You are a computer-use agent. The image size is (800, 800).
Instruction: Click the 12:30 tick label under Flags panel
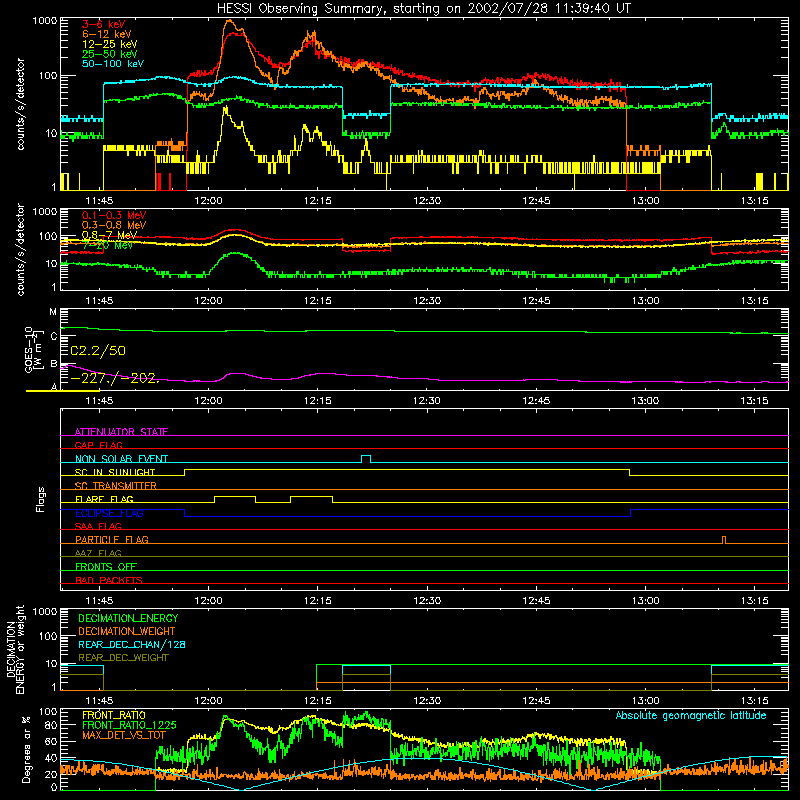[x=427, y=601]
